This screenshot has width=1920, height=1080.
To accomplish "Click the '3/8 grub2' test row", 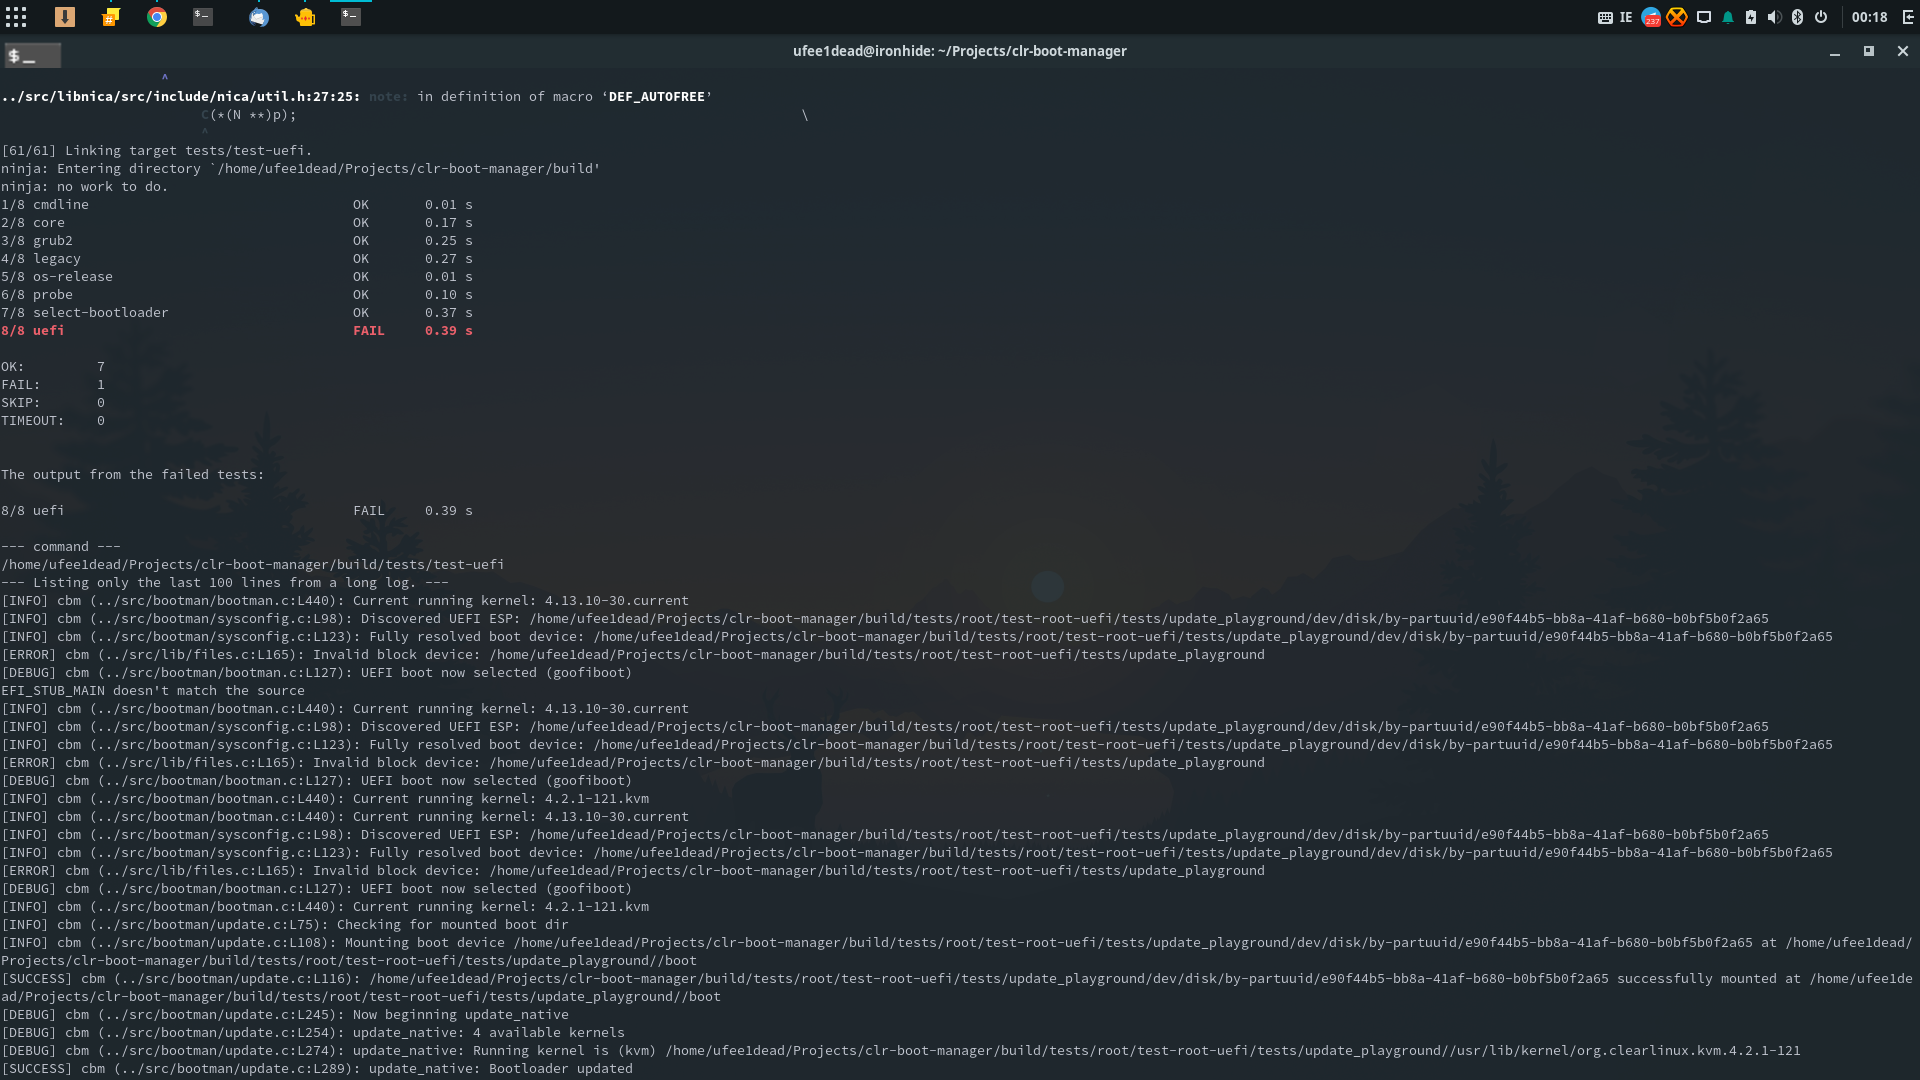I will (x=237, y=241).
